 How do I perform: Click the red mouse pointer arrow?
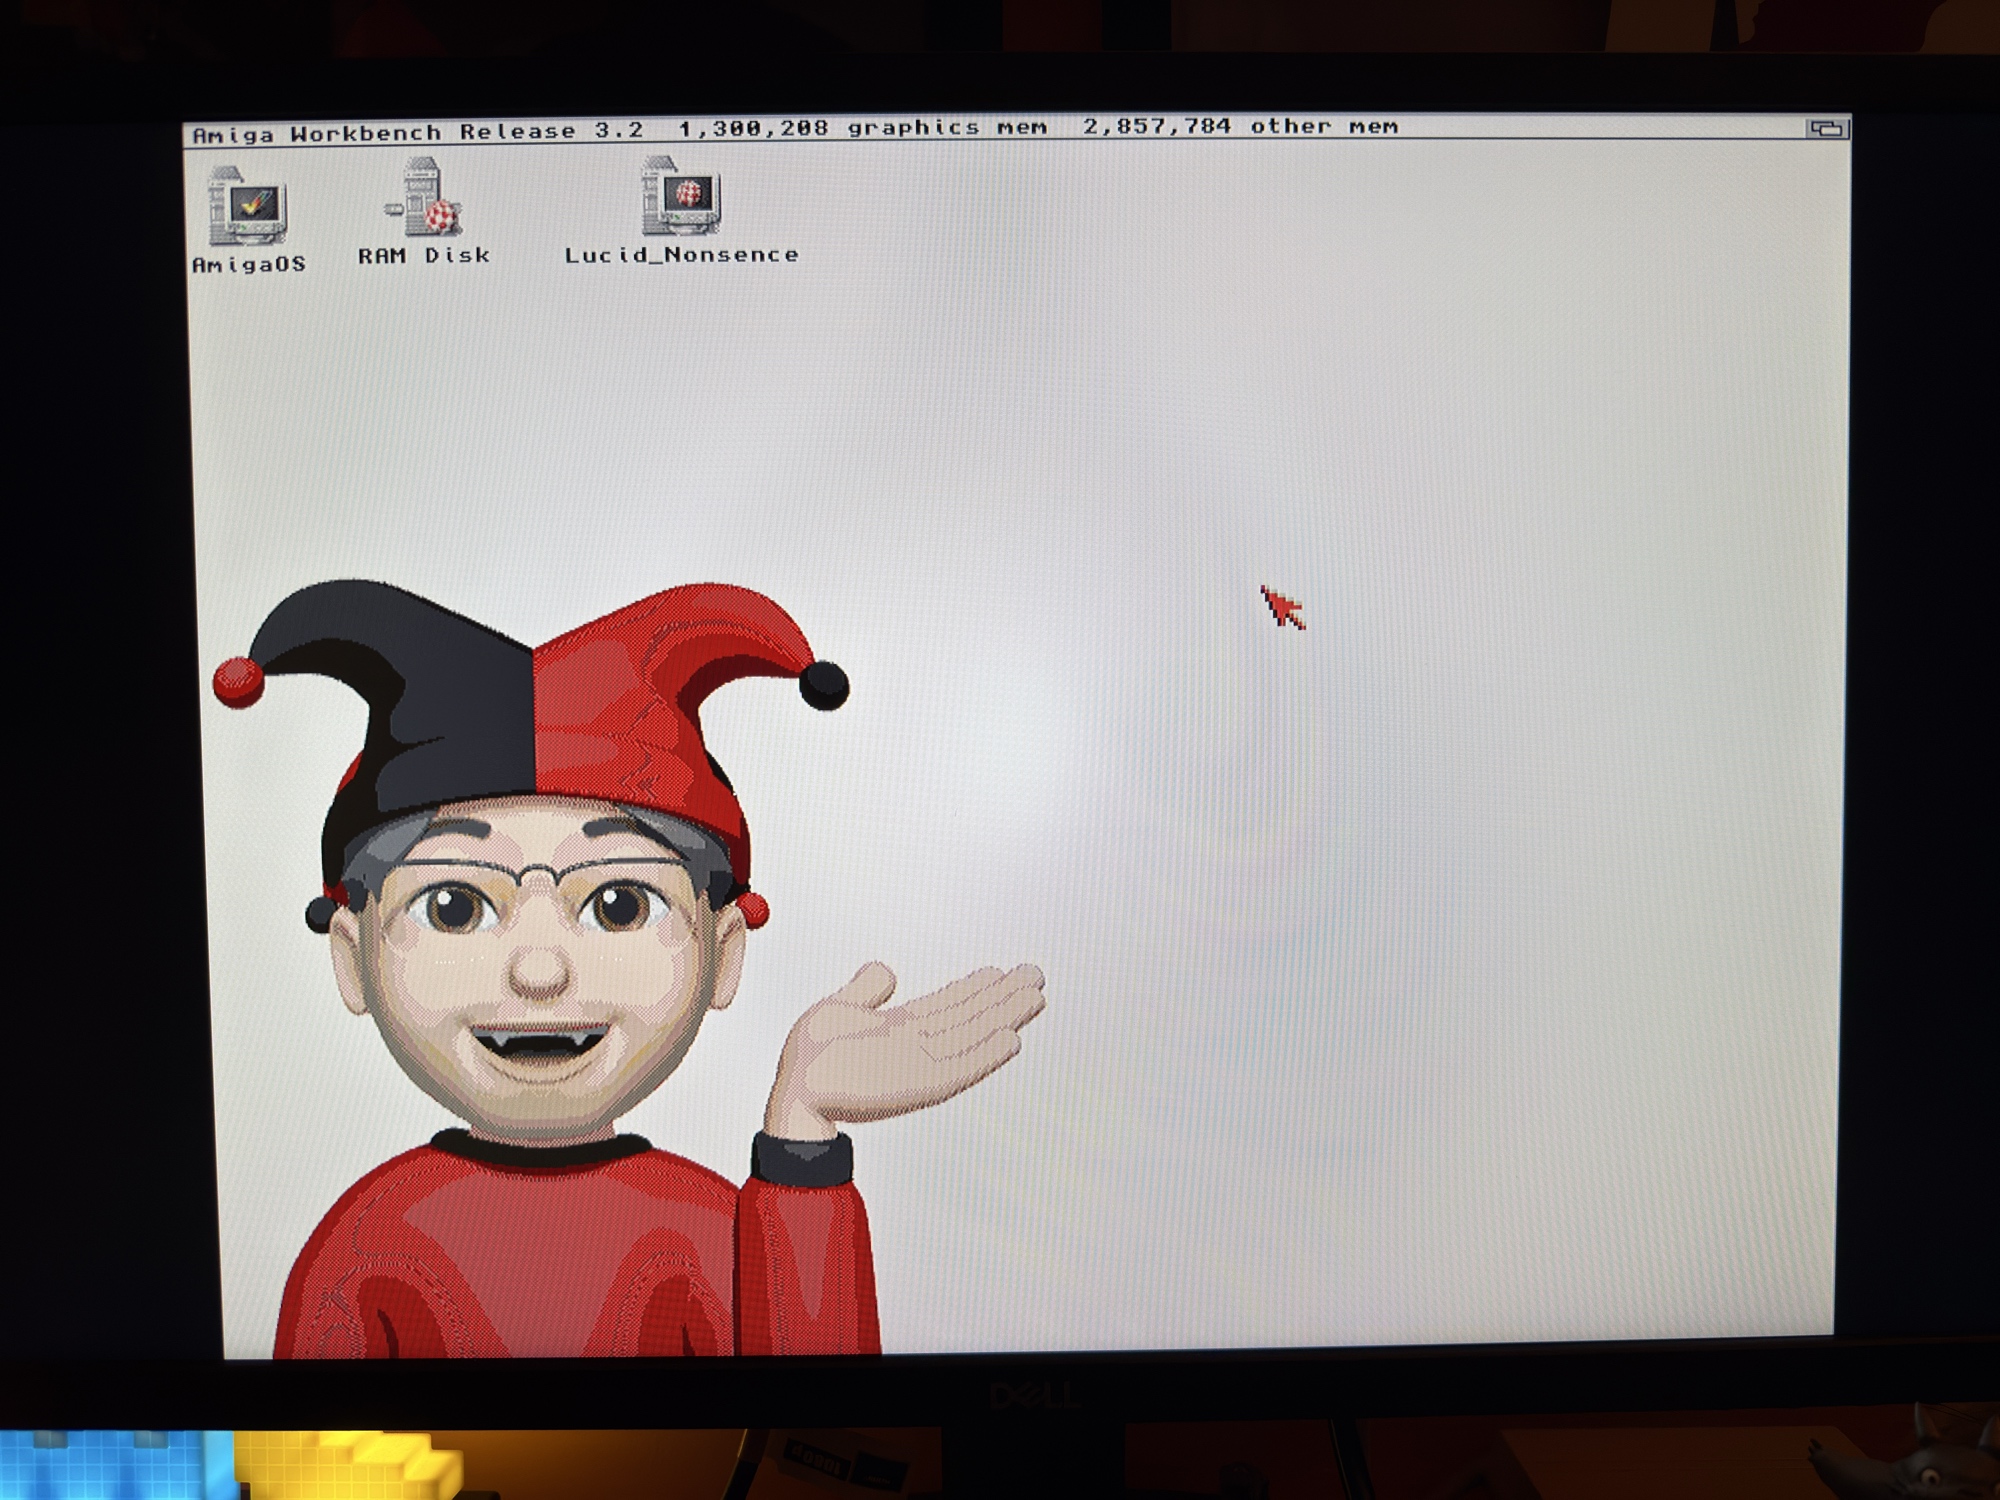coord(1280,606)
